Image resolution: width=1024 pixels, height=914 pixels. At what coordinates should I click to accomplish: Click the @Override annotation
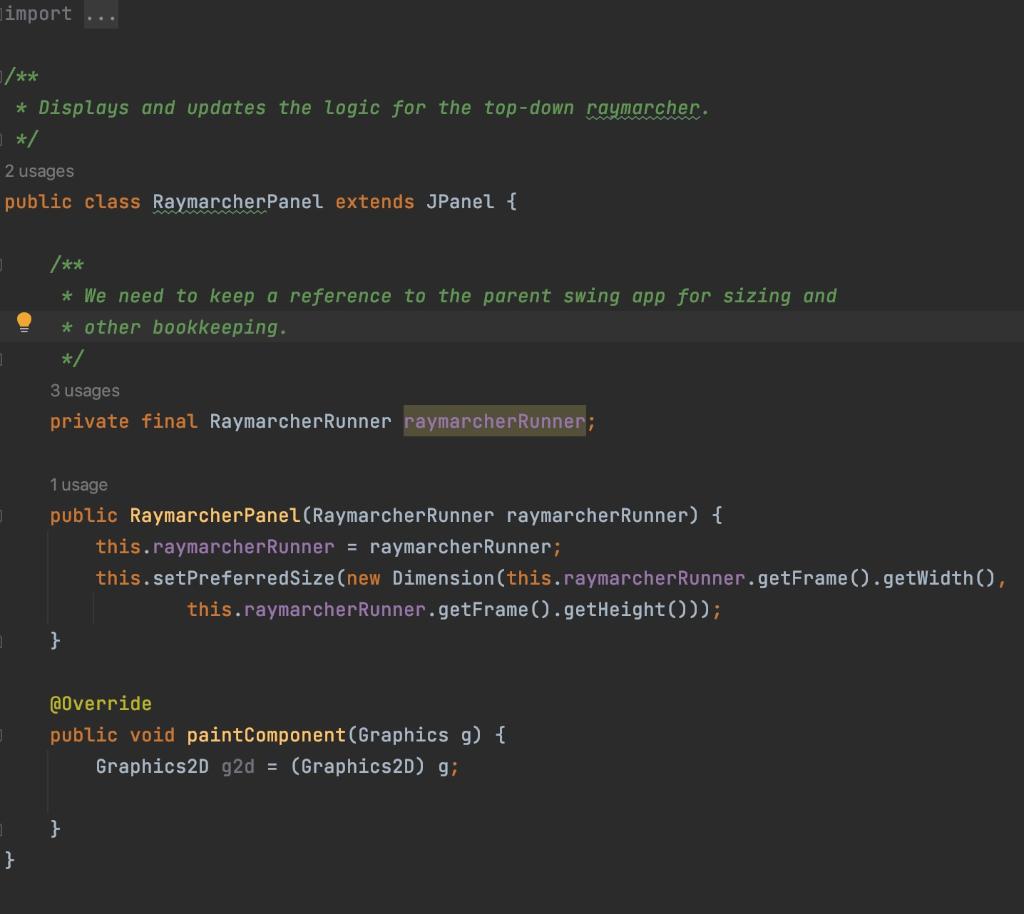pyautogui.click(x=101, y=704)
